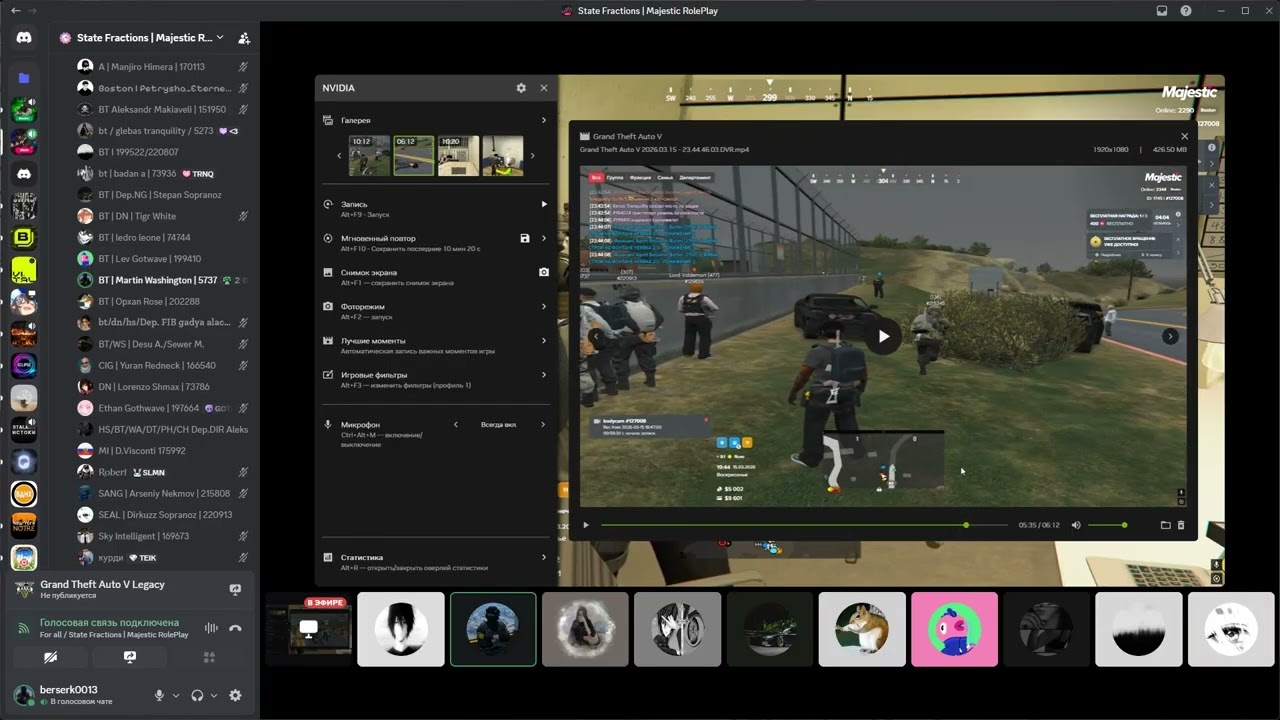Open Лучшие моменты highlights
Image resolution: width=1280 pixels, height=720 pixels.
(x=436, y=344)
